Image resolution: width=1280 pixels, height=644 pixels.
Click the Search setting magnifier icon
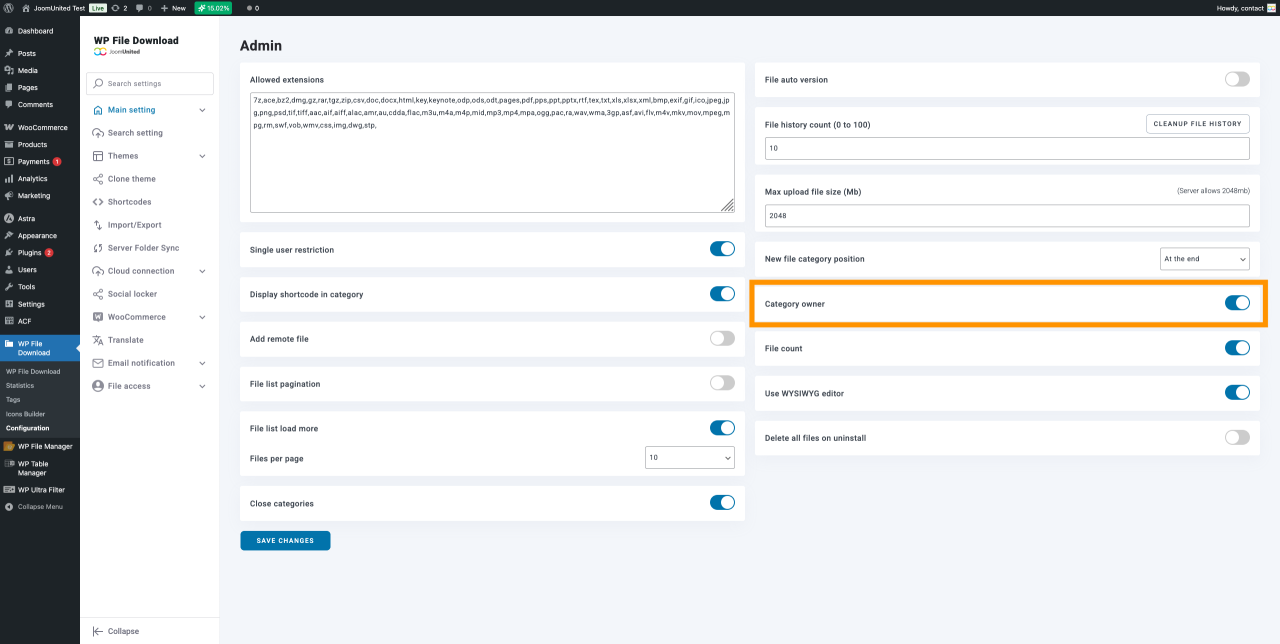[98, 133]
